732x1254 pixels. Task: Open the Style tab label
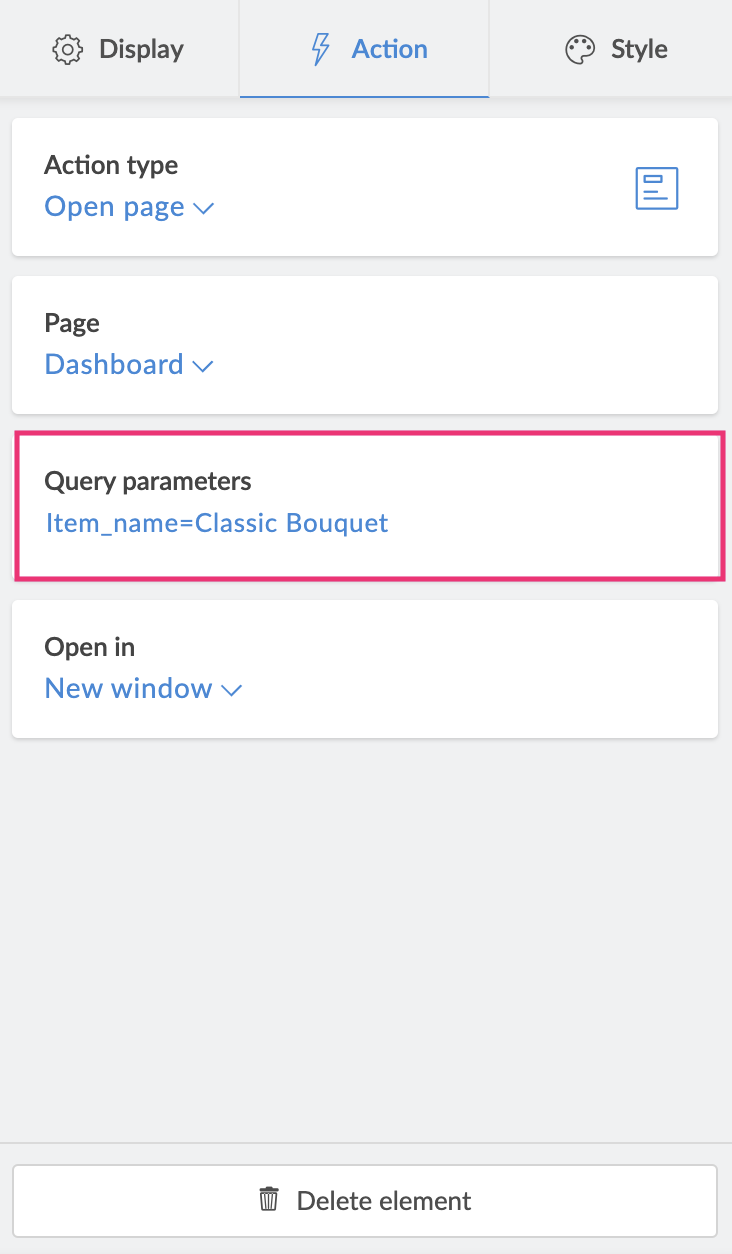(x=639, y=49)
